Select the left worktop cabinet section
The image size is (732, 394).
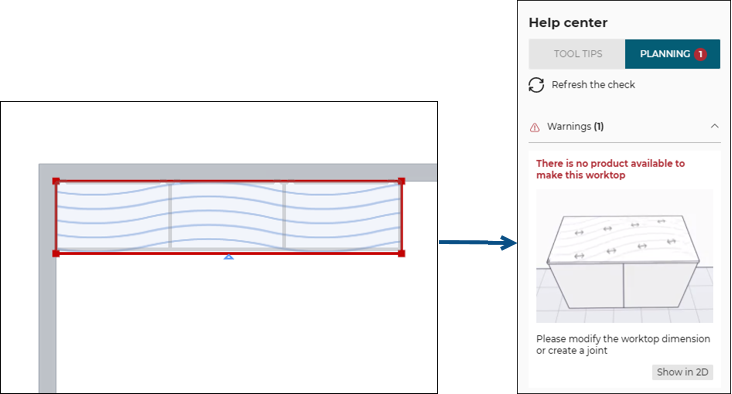coord(113,216)
